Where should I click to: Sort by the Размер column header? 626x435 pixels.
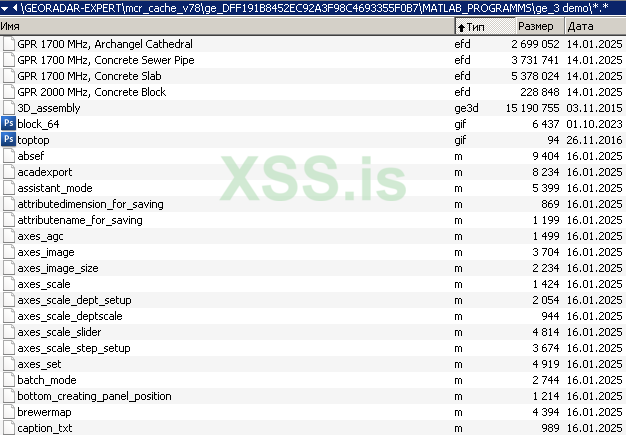pos(540,26)
